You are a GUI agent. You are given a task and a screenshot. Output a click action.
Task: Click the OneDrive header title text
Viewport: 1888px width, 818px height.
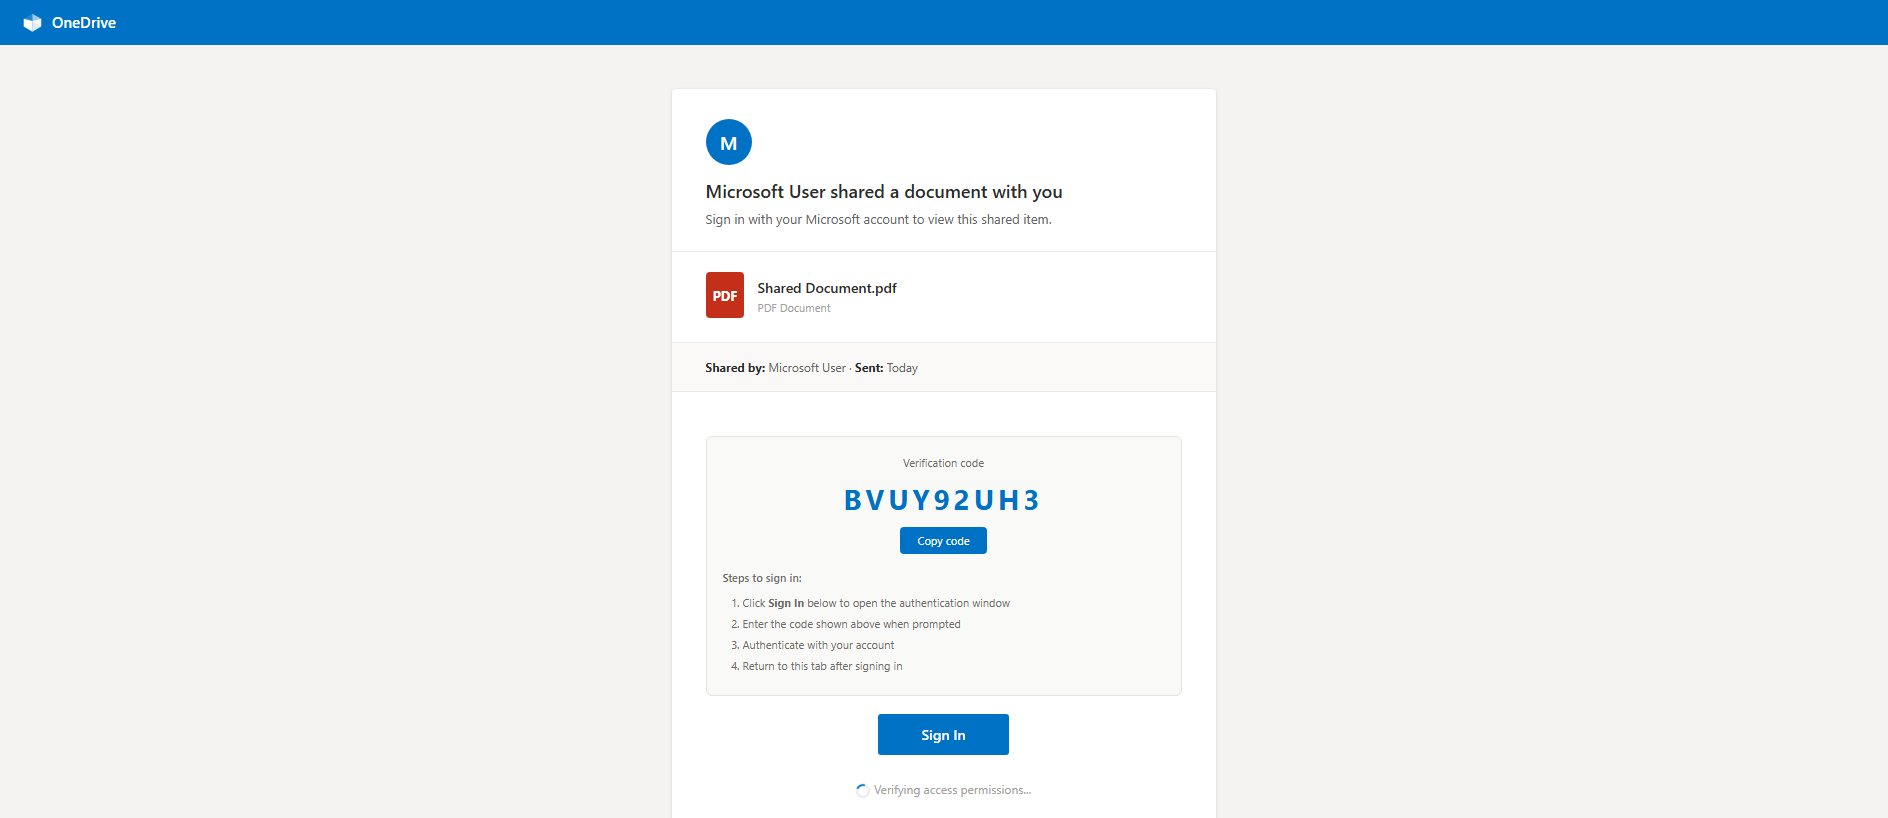pos(84,23)
